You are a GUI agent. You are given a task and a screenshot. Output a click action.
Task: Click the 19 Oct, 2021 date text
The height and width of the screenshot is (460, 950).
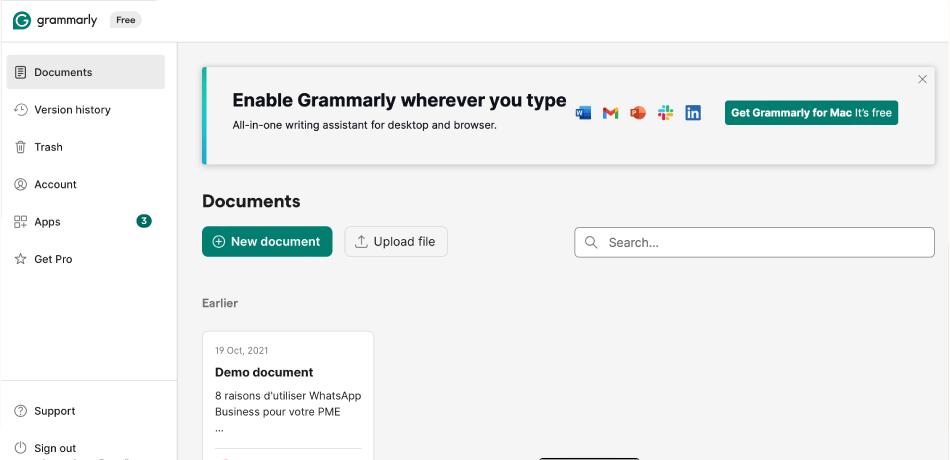point(241,350)
